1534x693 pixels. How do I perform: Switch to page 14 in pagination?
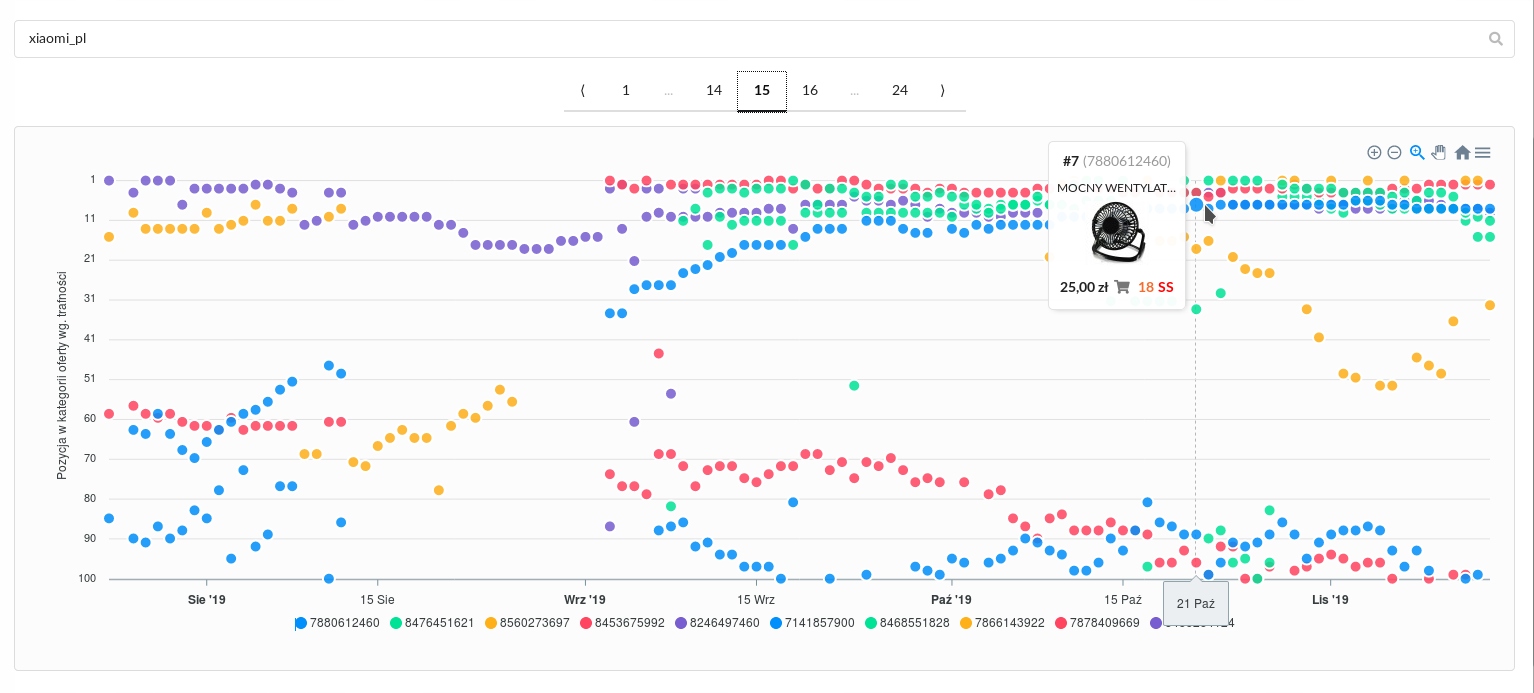(x=714, y=90)
